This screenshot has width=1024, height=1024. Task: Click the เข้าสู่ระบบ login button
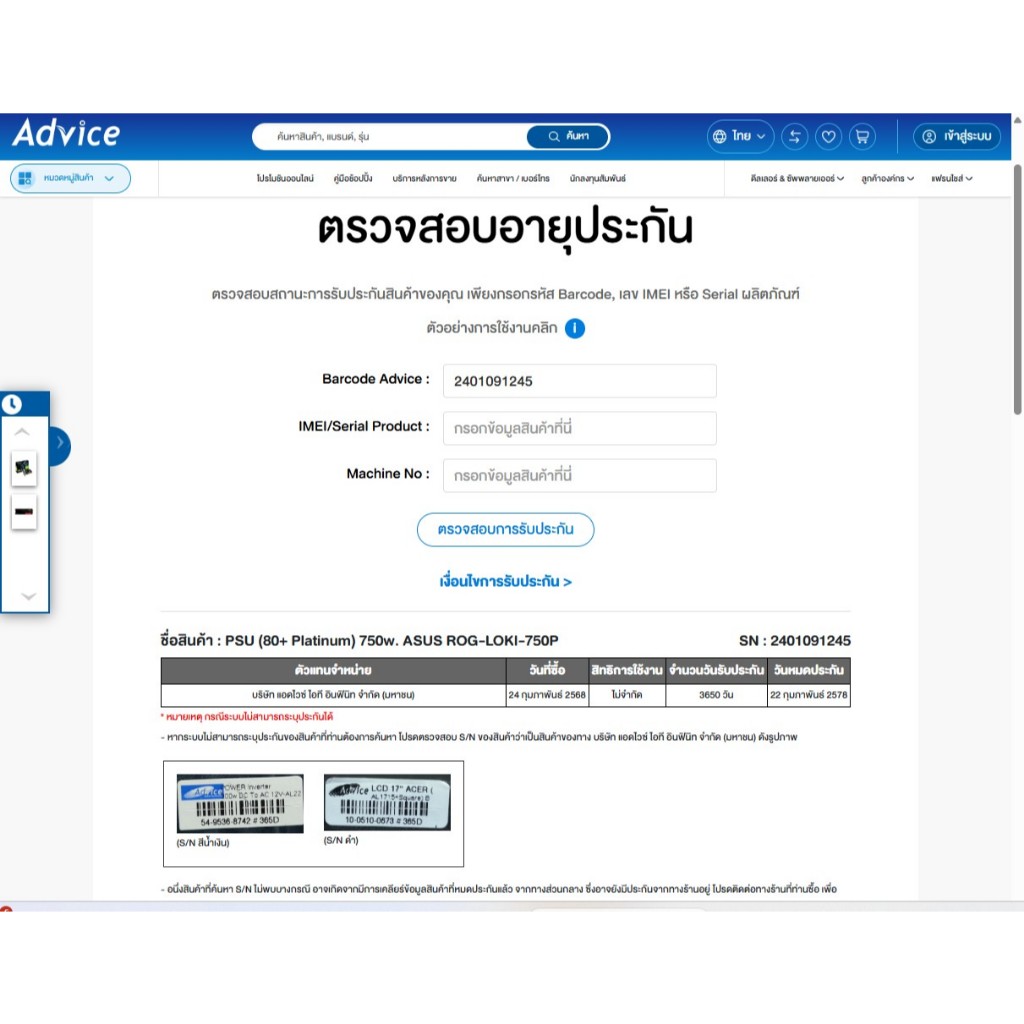pos(957,136)
